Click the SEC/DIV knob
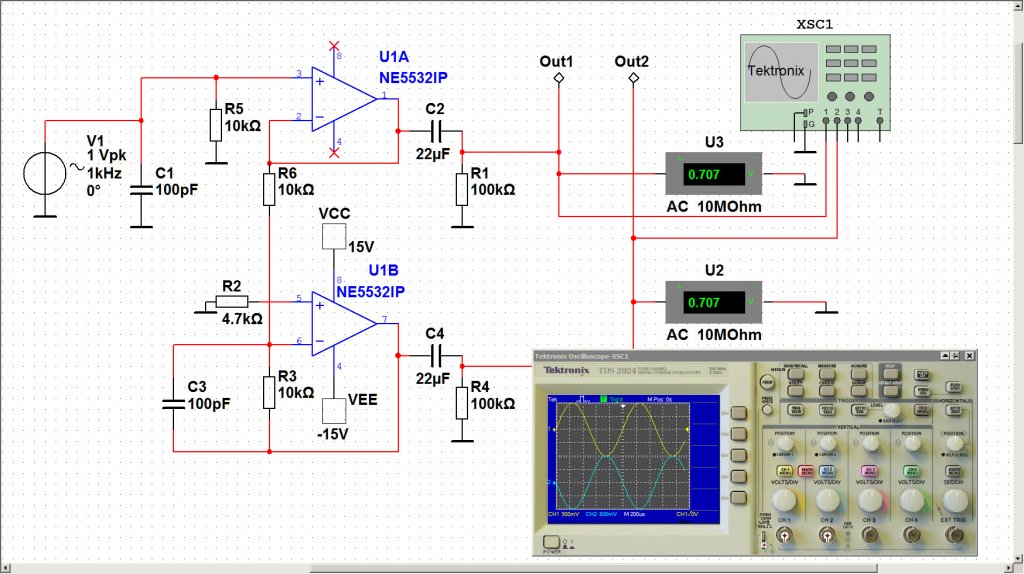Viewport: 1024px width, 574px height. (954, 500)
